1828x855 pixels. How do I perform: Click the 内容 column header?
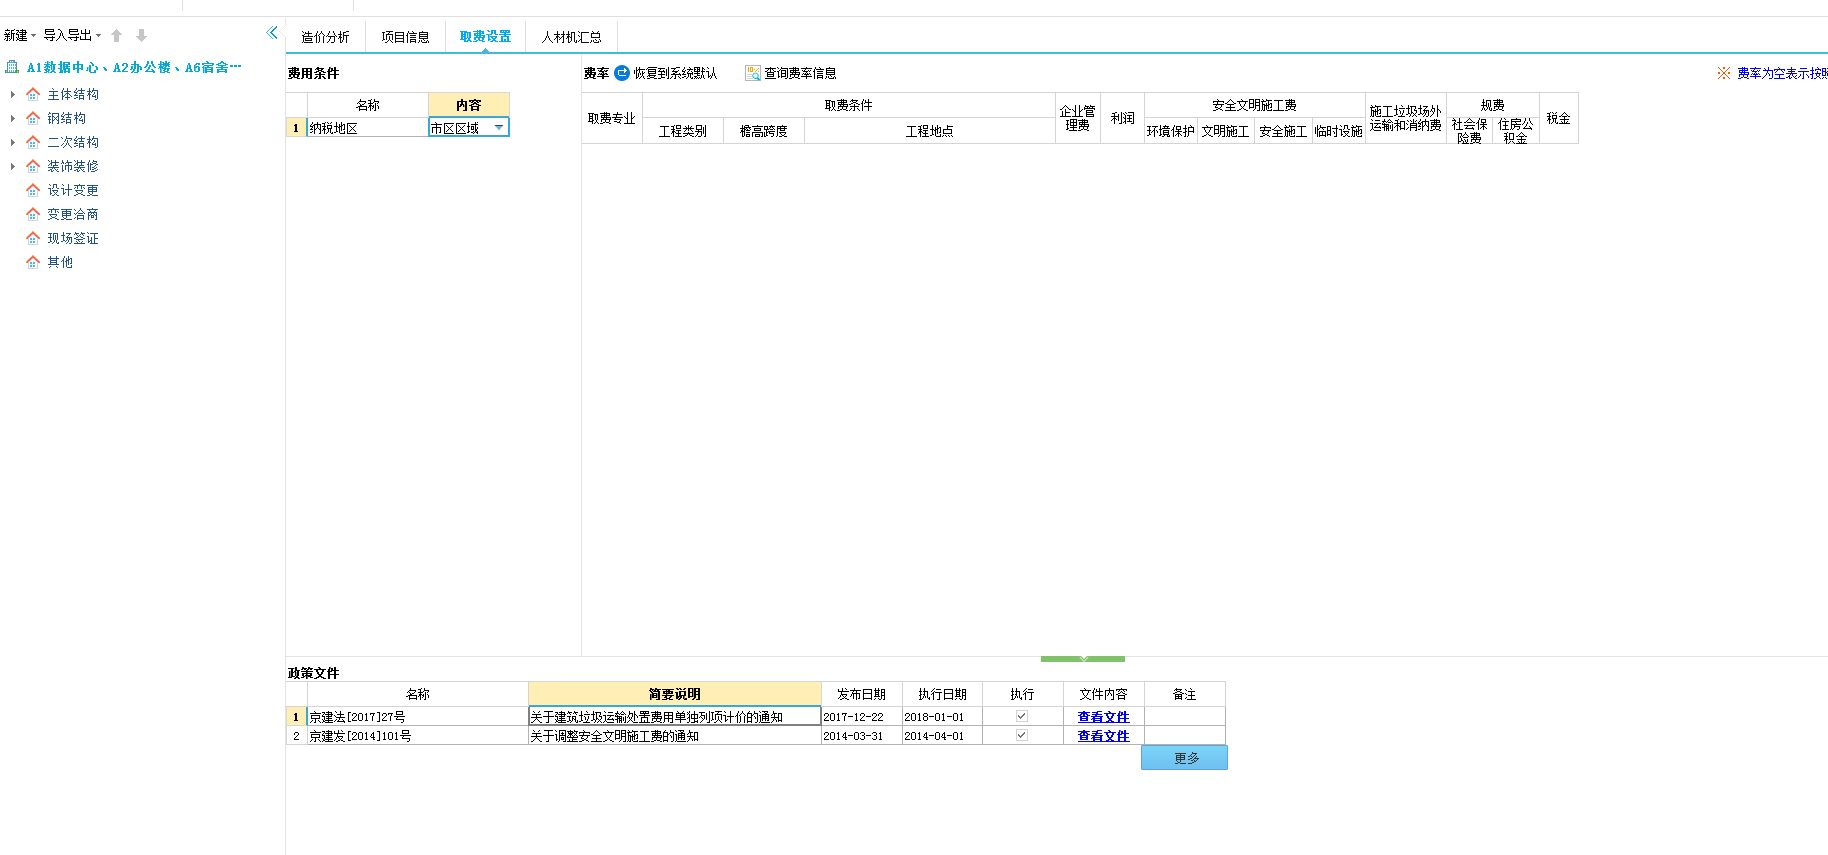[x=469, y=105]
